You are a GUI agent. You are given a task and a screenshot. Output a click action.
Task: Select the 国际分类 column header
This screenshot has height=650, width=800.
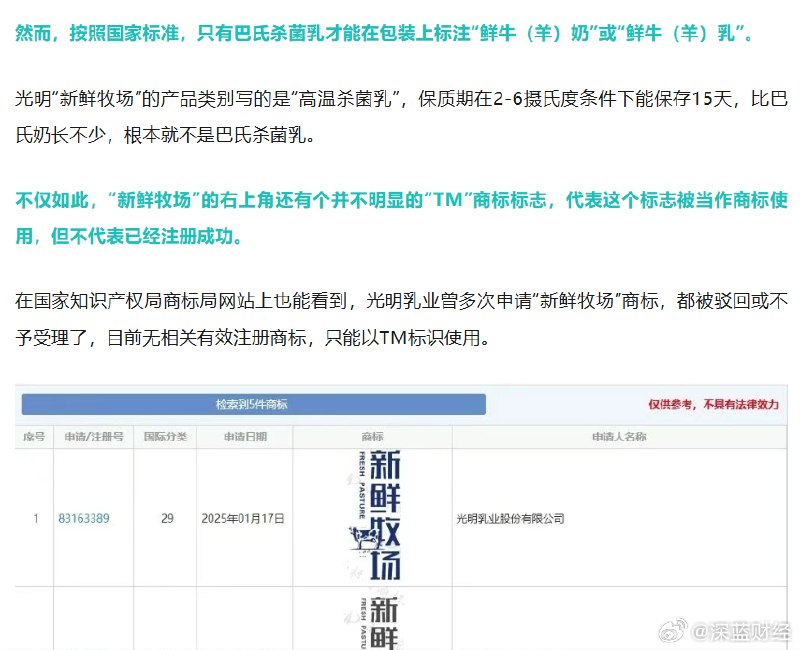[x=165, y=437]
